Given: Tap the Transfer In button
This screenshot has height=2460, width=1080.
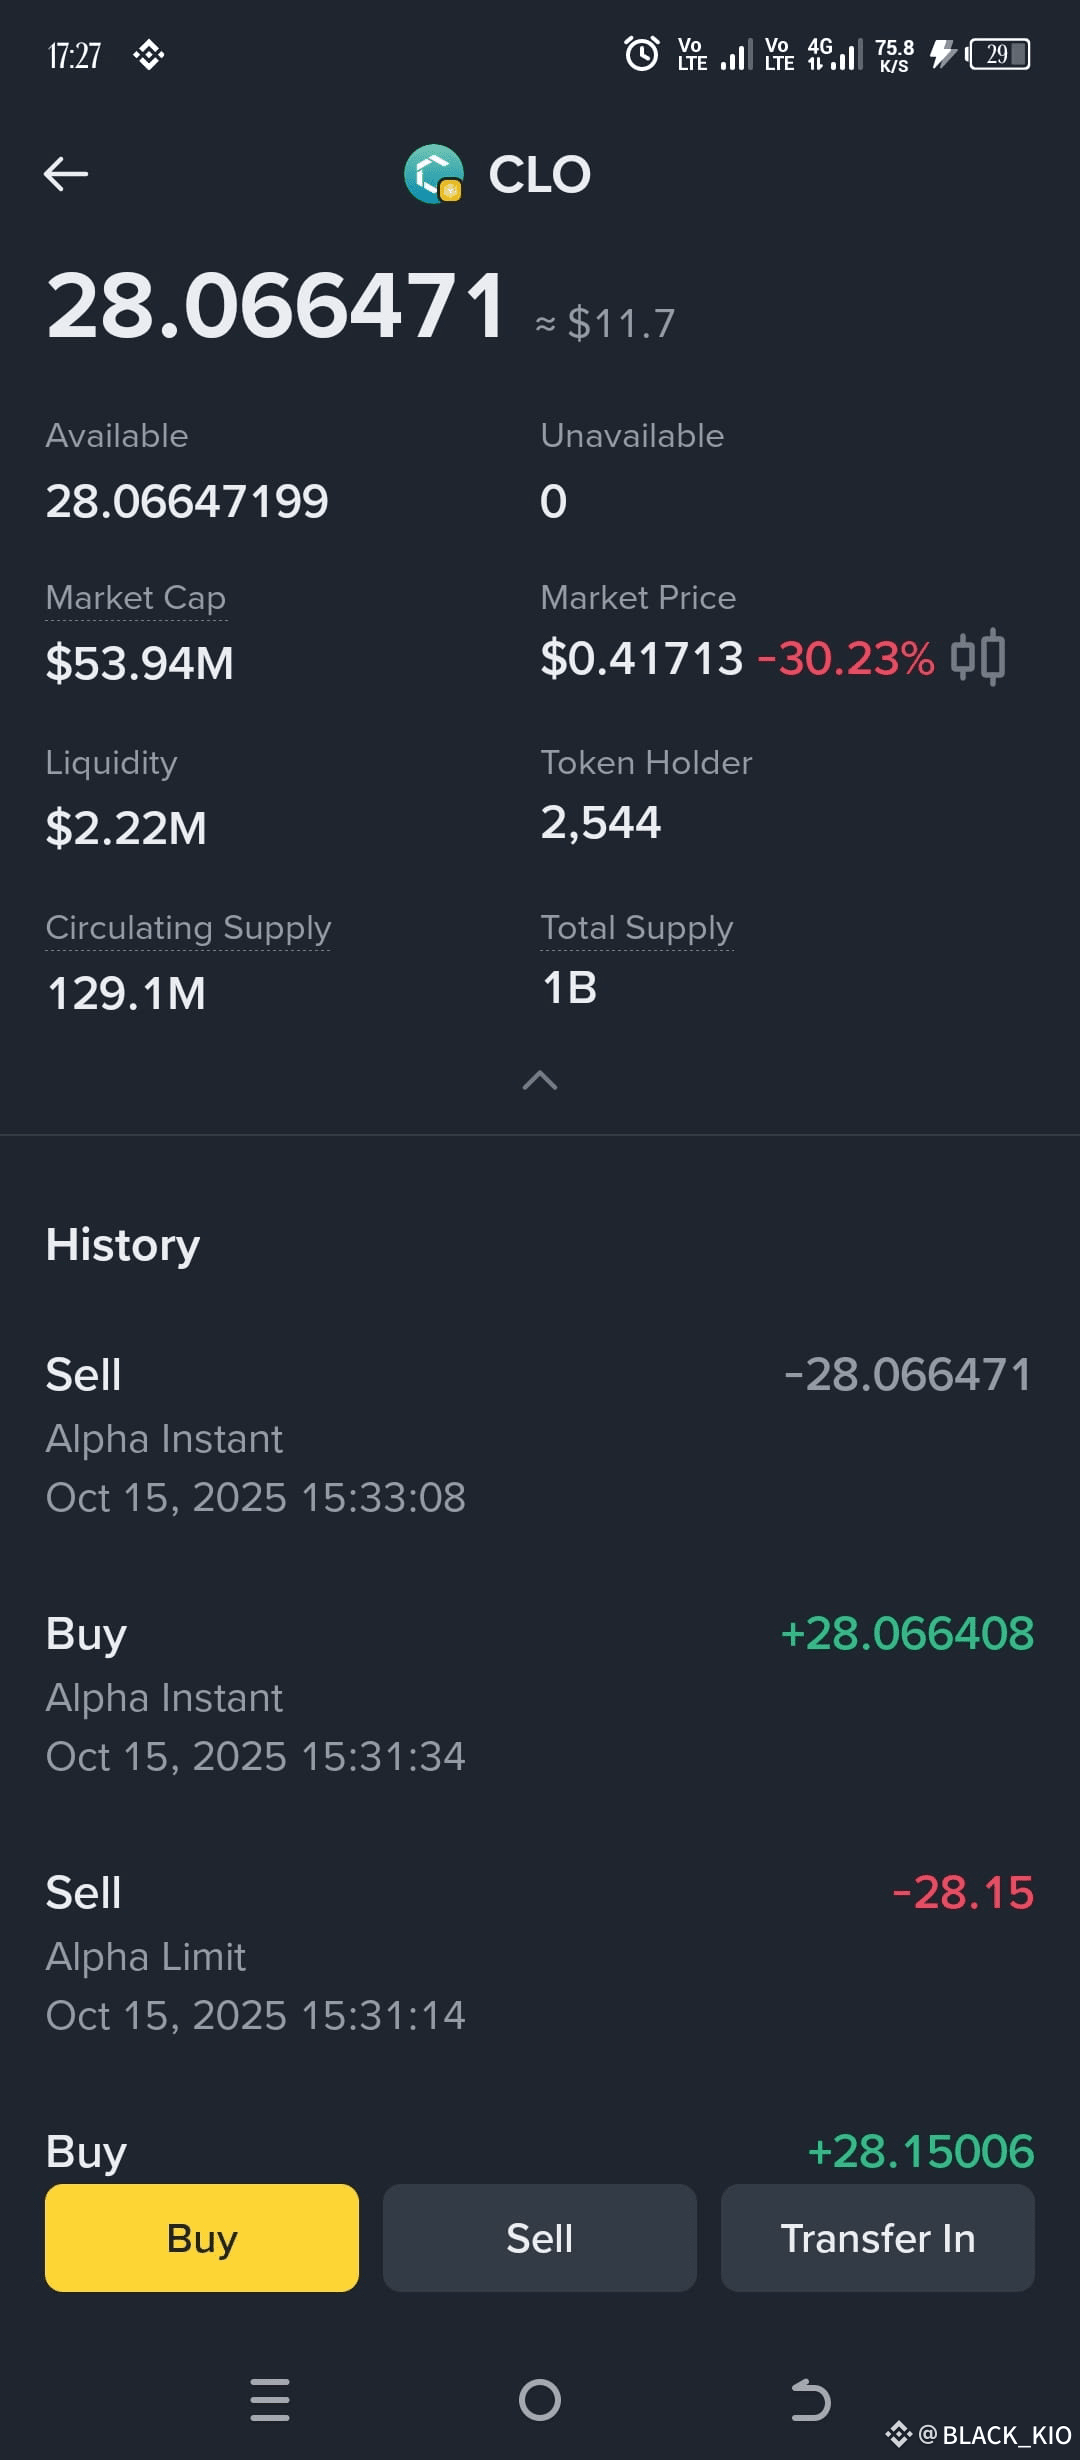Looking at the screenshot, I should [878, 2238].
